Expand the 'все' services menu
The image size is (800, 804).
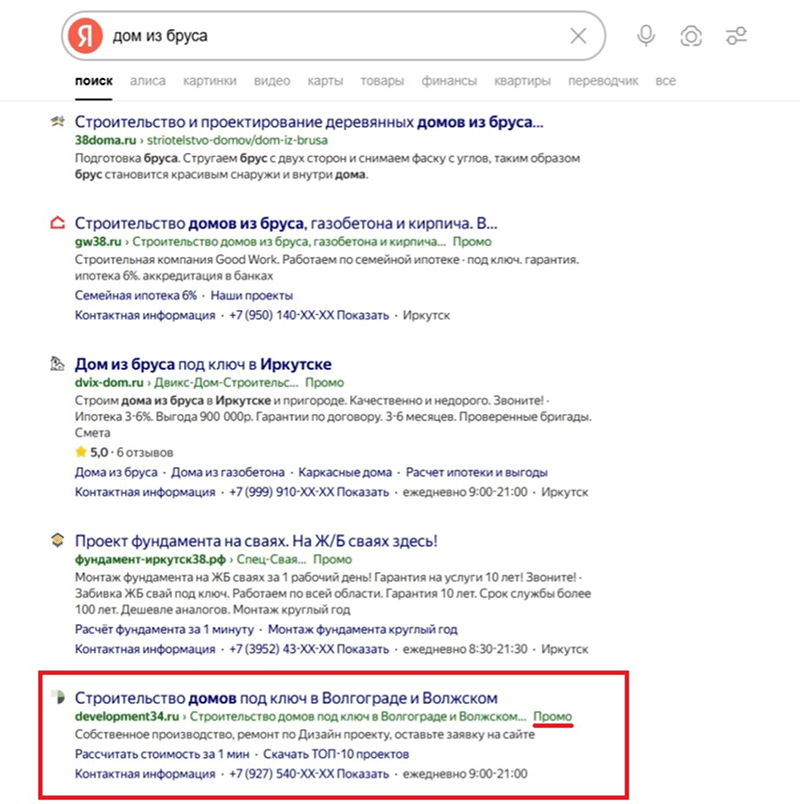click(666, 81)
